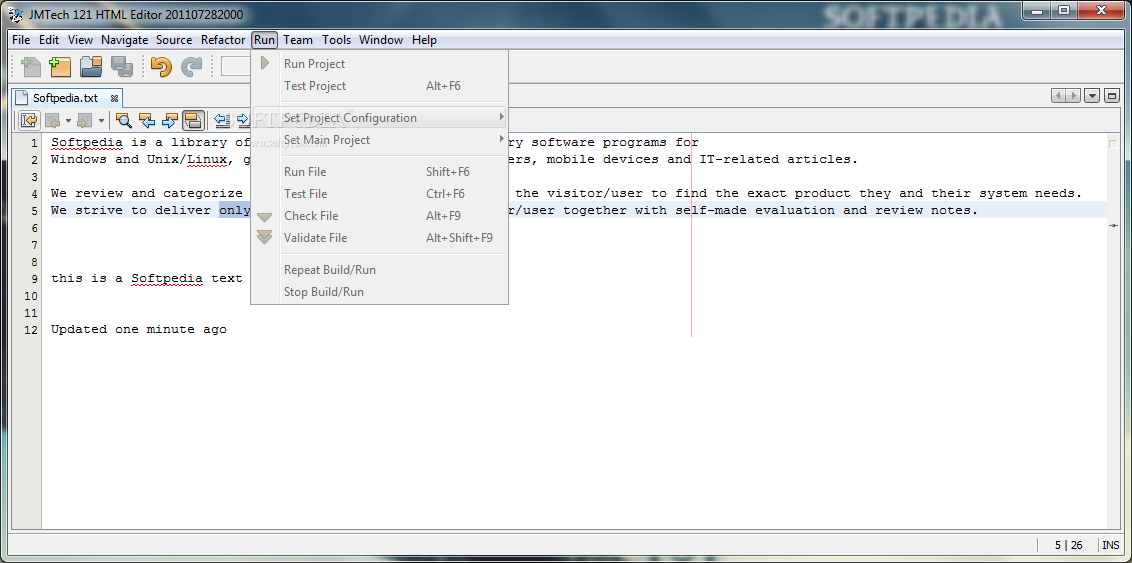
Task: Close the Softpedia.txt tab
Action: point(114,98)
